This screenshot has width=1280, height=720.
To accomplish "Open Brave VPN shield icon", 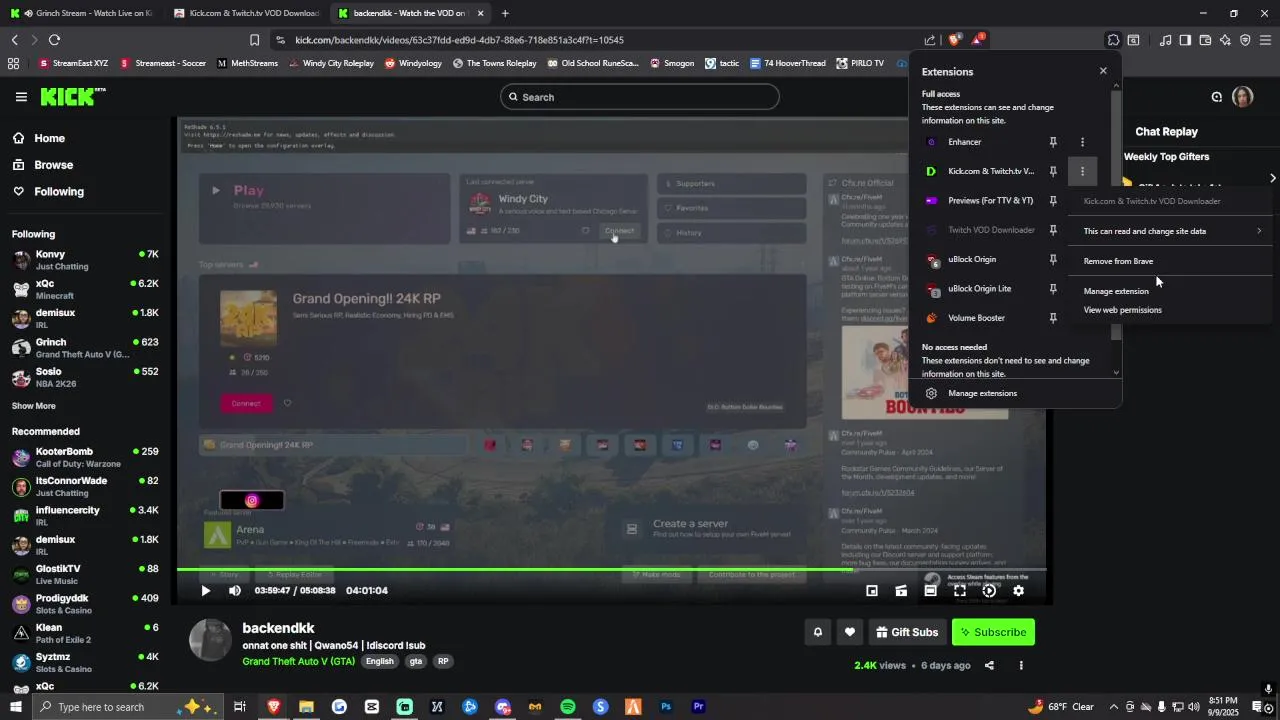I will pyautogui.click(x=1245, y=40).
